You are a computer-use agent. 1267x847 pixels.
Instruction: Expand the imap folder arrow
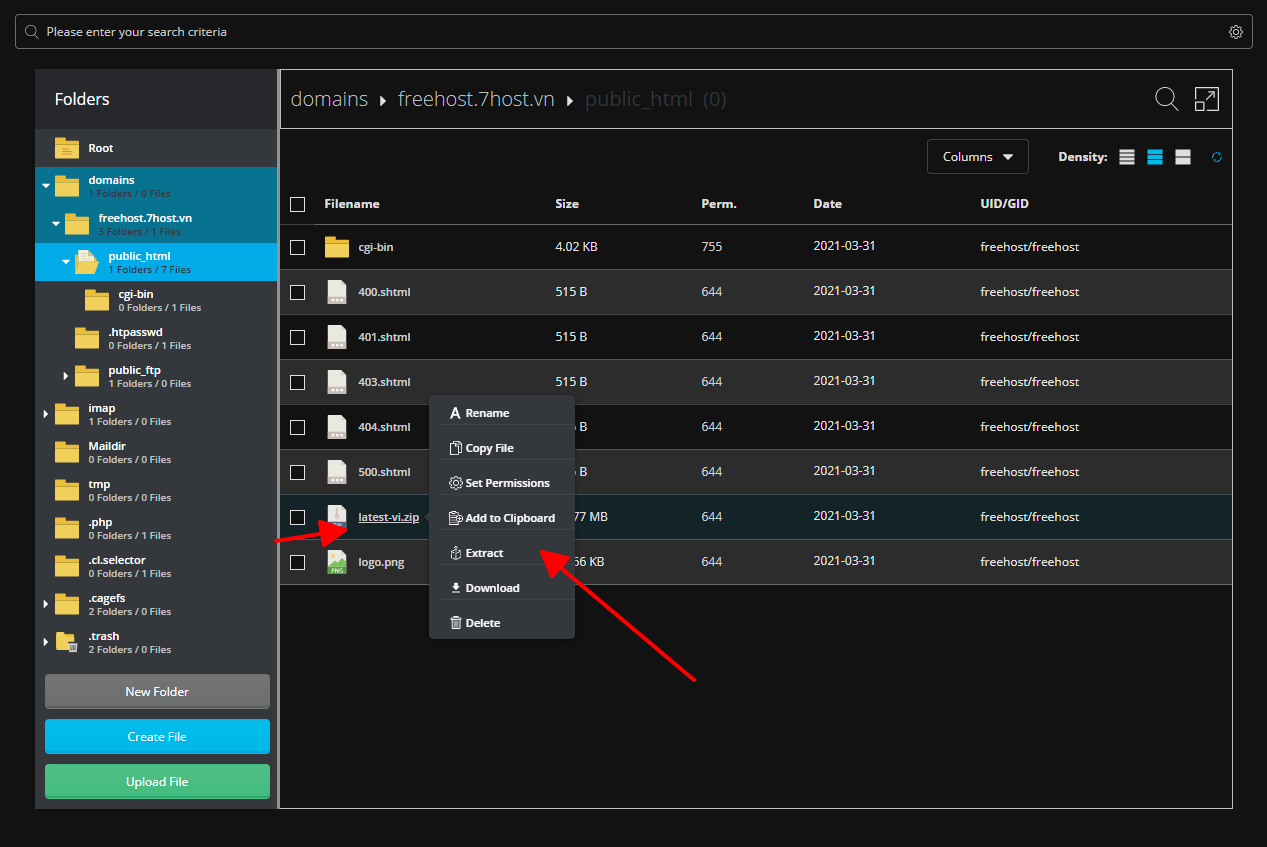(x=45, y=414)
